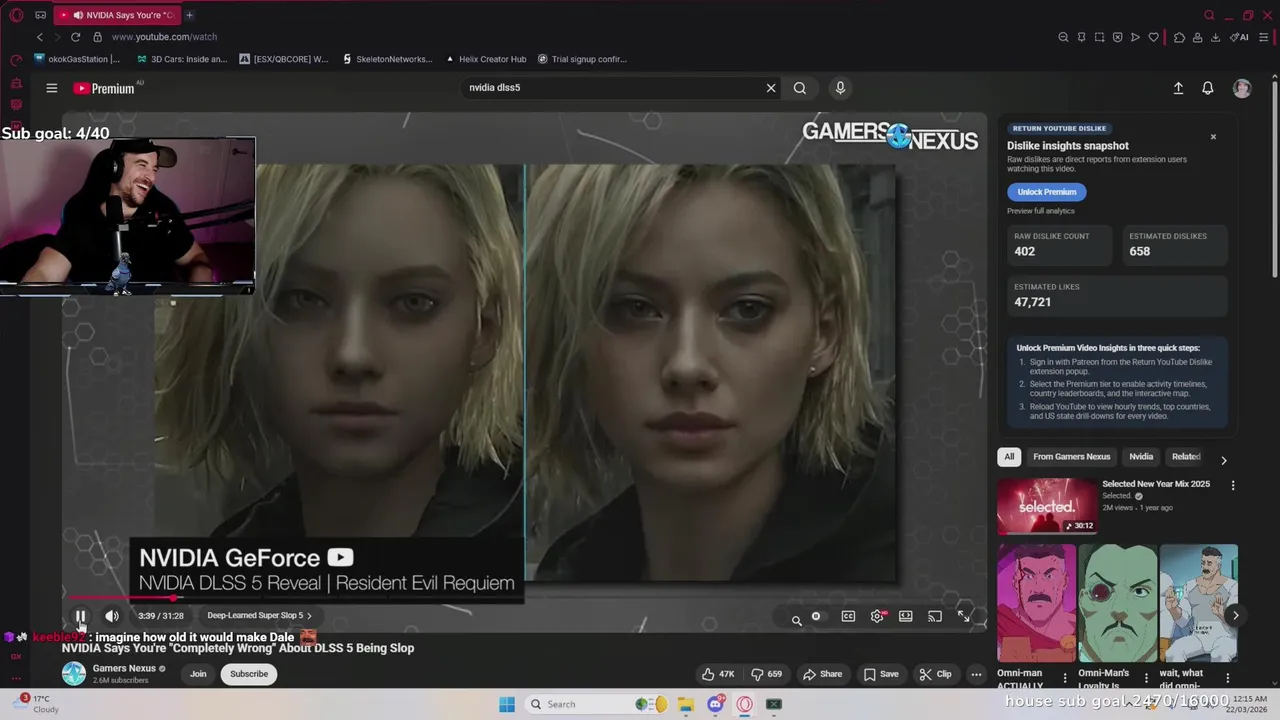The image size is (1280, 720).
Task: Click the nvidia dlss5 search field
Action: tap(610, 88)
